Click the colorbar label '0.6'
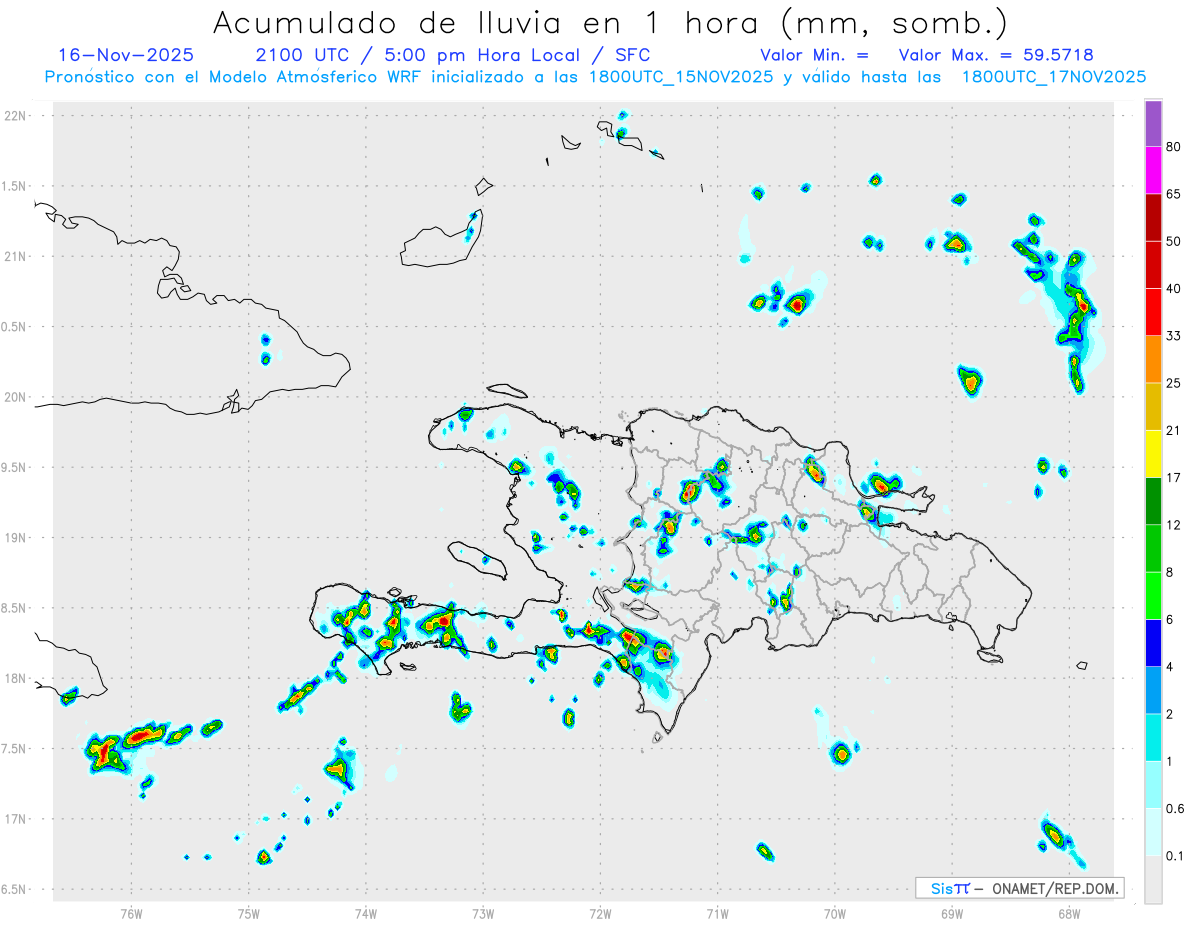 tap(1175, 809)
